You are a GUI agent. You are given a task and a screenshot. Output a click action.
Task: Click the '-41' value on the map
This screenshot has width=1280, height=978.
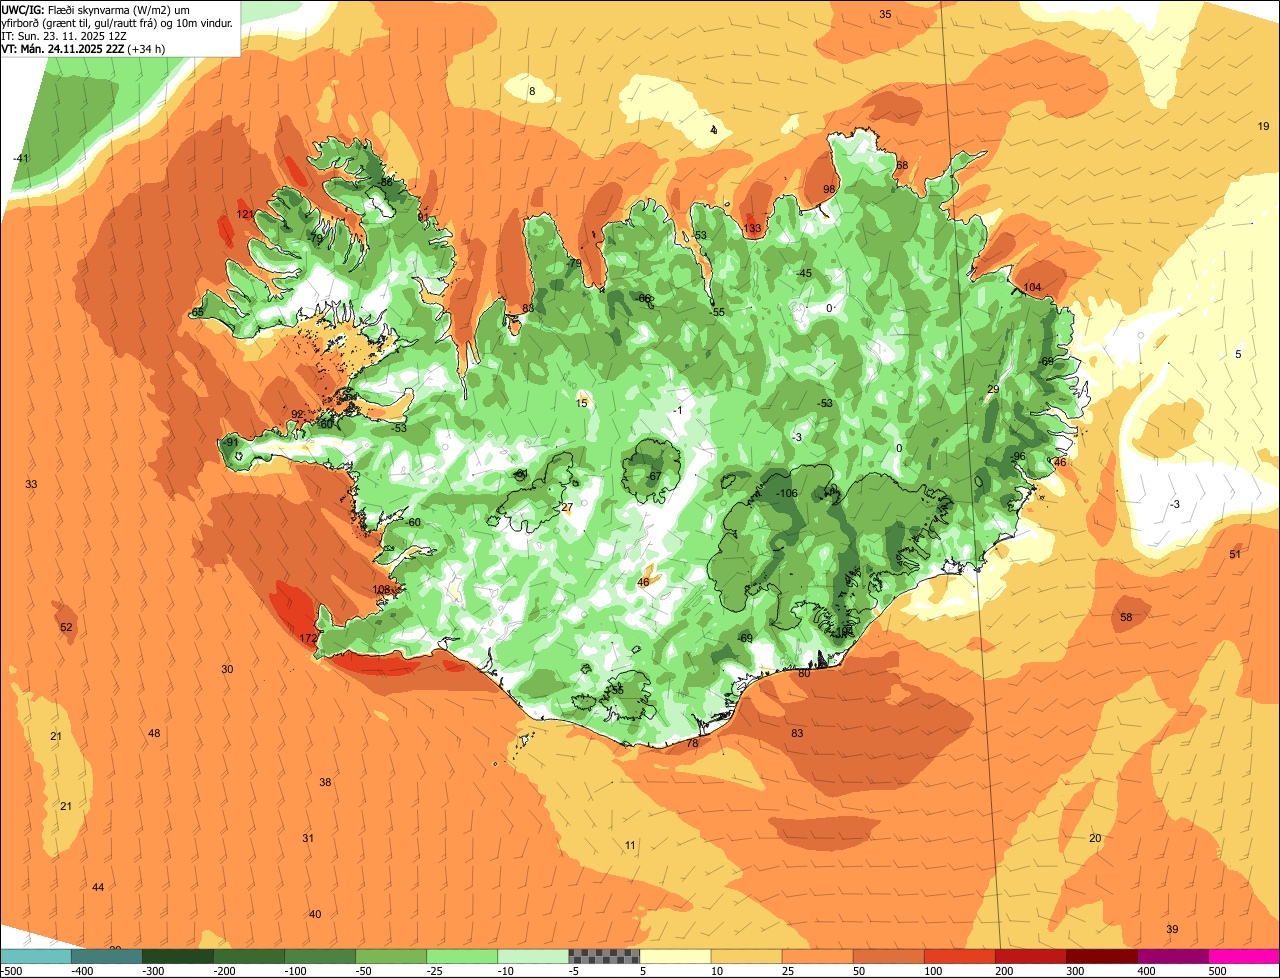[21, 158]
